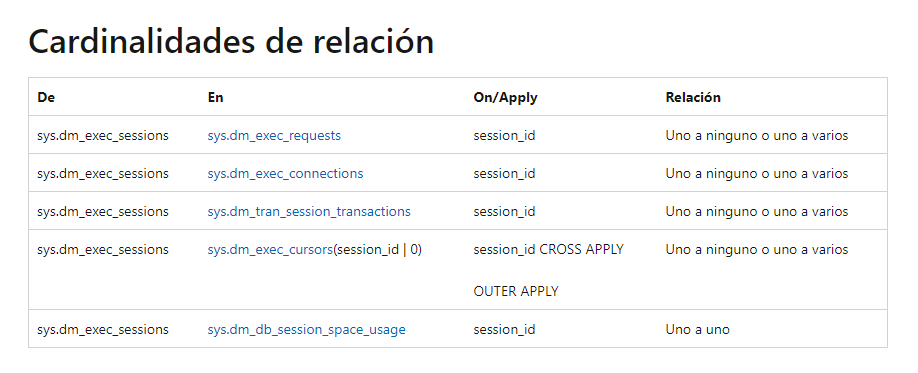
Task: Open the sys.dm_exec_connections link
Action: pyautogui.click(x=285, y=174)
